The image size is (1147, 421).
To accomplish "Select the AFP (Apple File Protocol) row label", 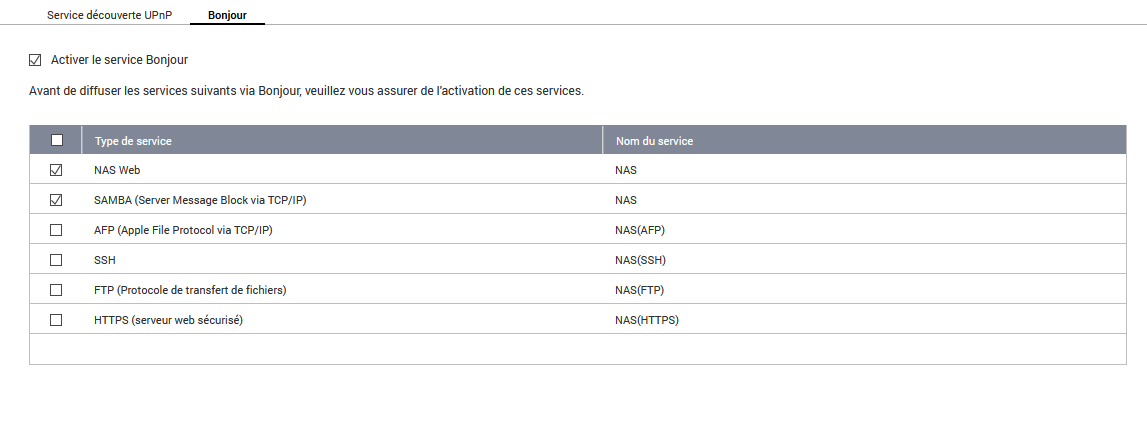I will [x=183, y=230].
